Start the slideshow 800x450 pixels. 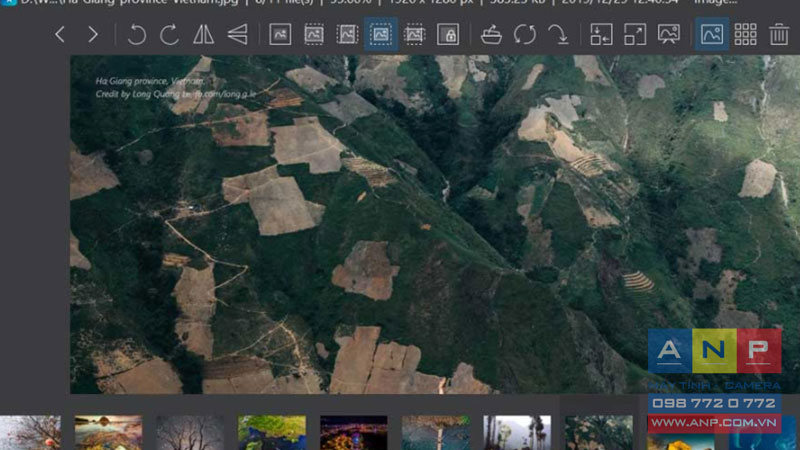669,35
